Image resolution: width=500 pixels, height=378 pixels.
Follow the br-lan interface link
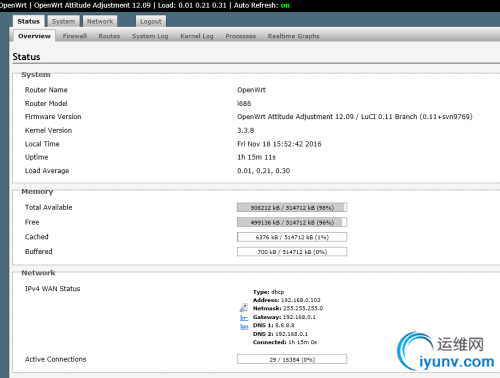(x=244, y=322)
